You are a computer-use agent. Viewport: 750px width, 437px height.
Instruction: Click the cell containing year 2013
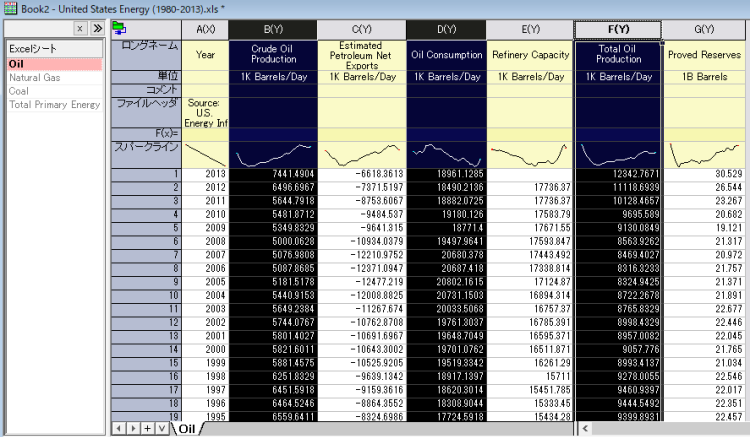pyautogui.click(x=205, y=174)
